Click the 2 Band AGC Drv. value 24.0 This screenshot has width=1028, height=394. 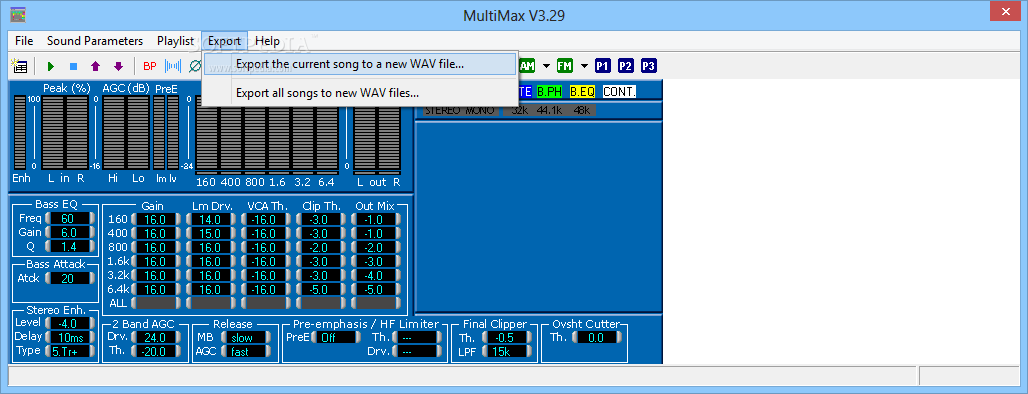(x=155, y=338)
